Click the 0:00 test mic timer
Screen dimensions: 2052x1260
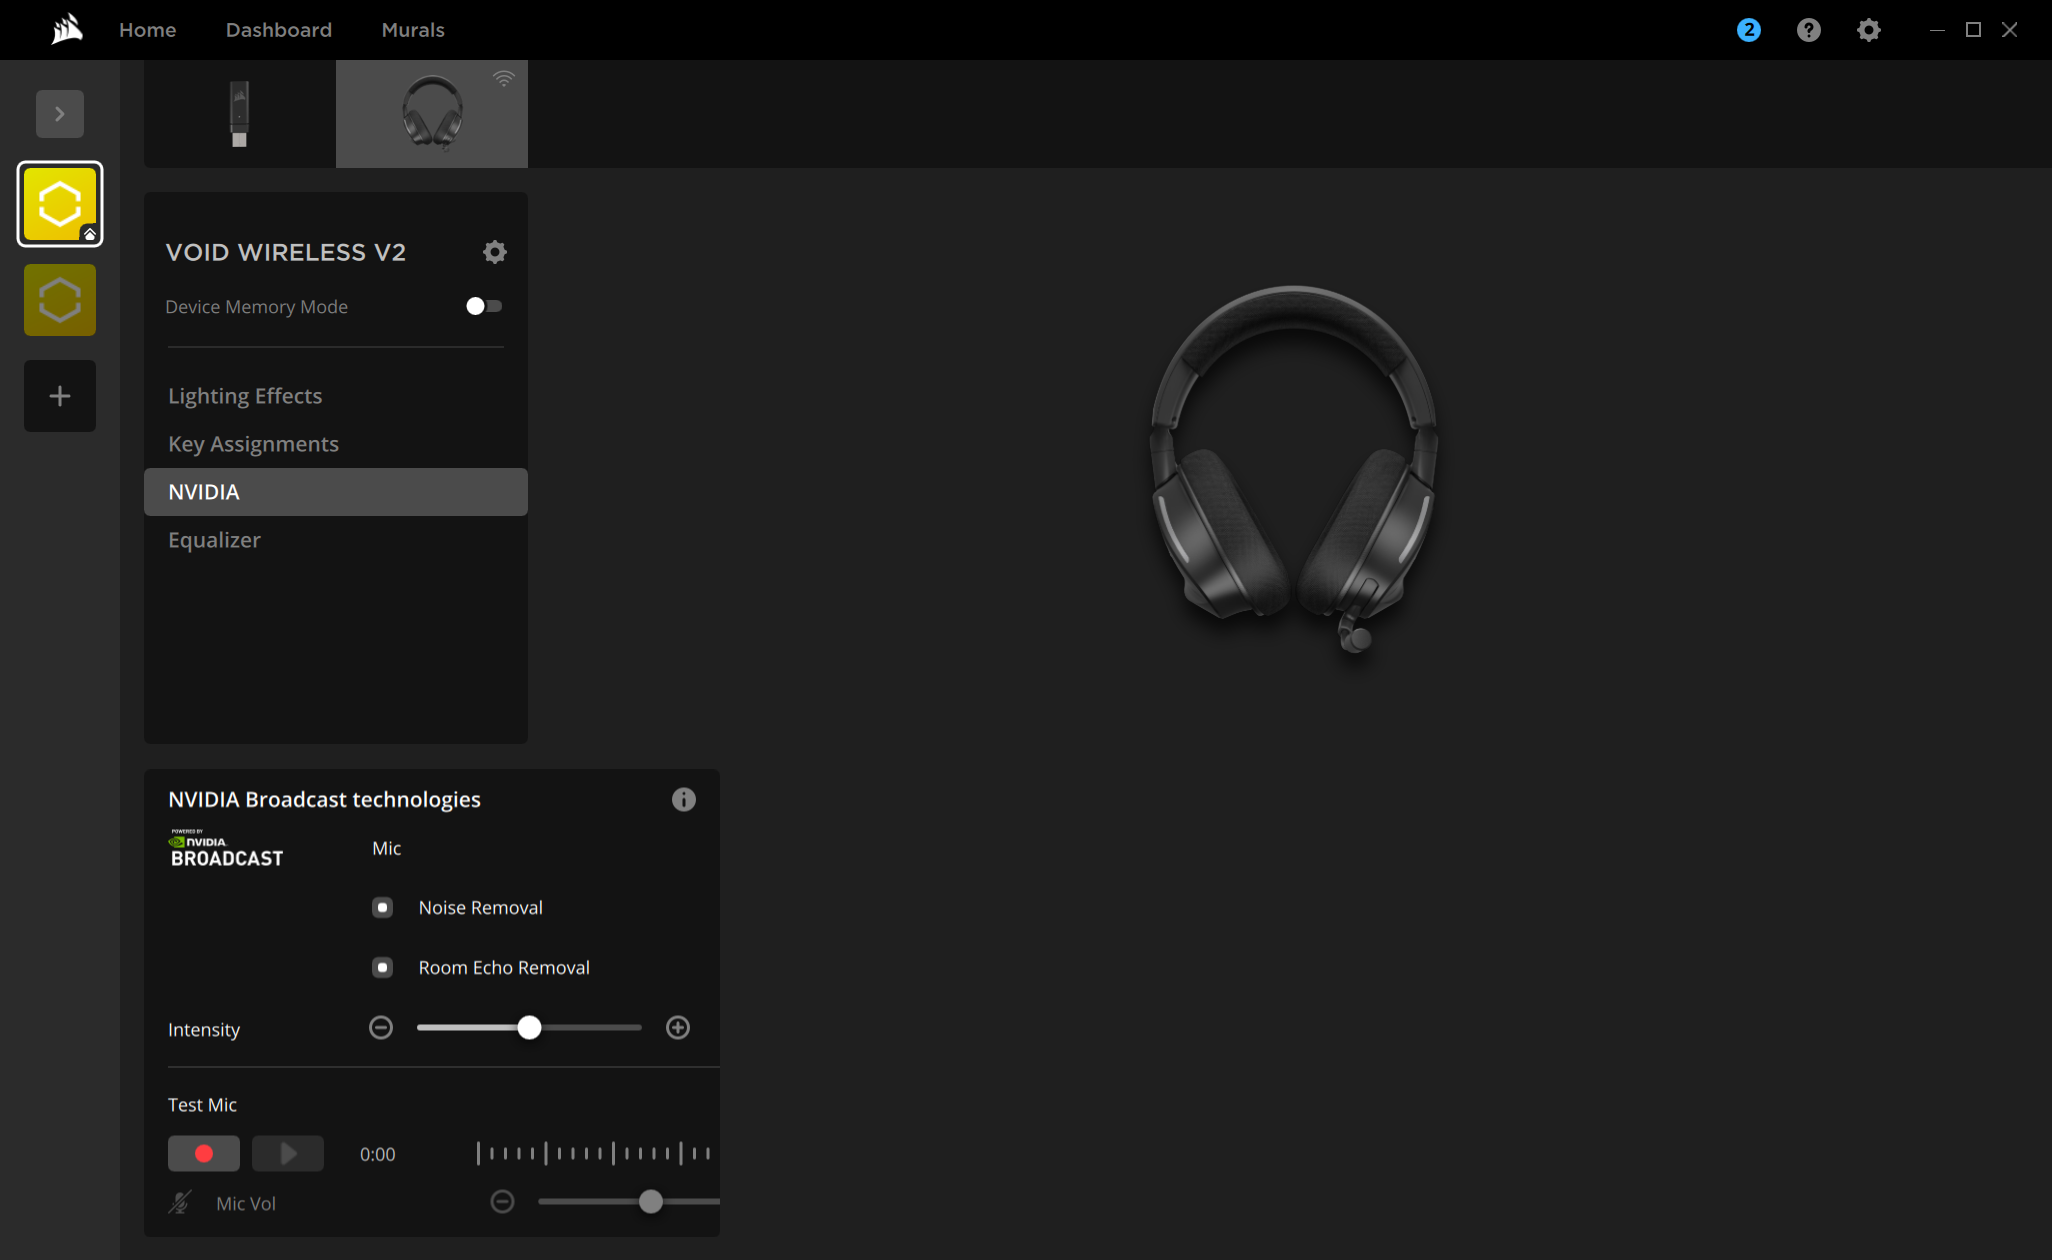(x=378, y=1154)
